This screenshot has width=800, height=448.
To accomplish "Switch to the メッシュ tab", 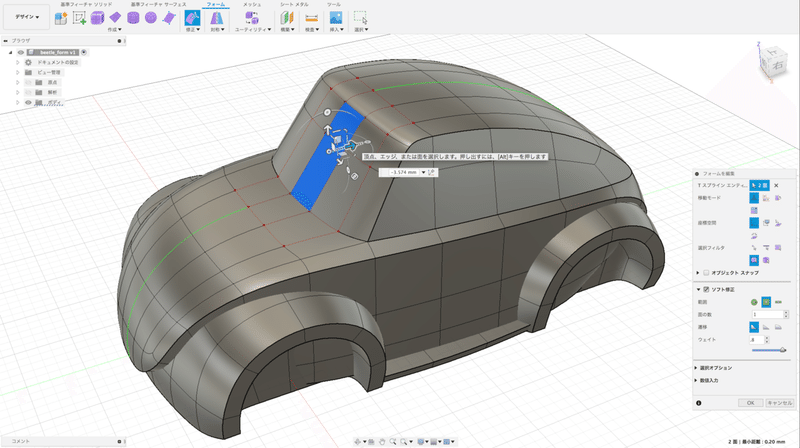I will [x=253, y=5].
